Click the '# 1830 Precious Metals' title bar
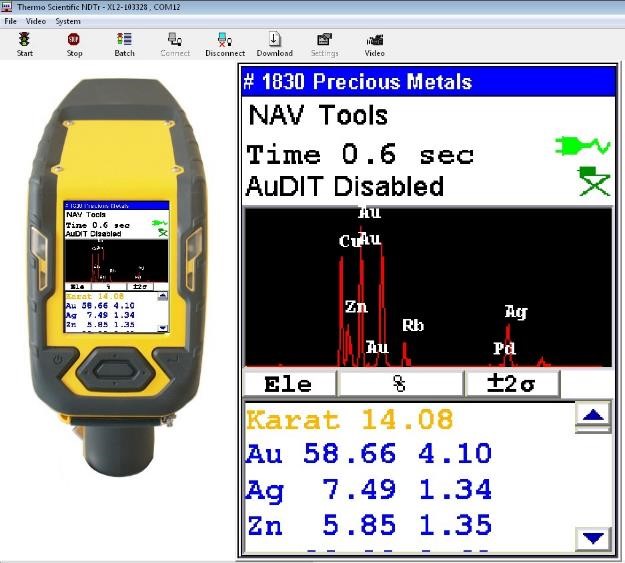The width and height of the screenshot is (625, 563). pos(428,81)
